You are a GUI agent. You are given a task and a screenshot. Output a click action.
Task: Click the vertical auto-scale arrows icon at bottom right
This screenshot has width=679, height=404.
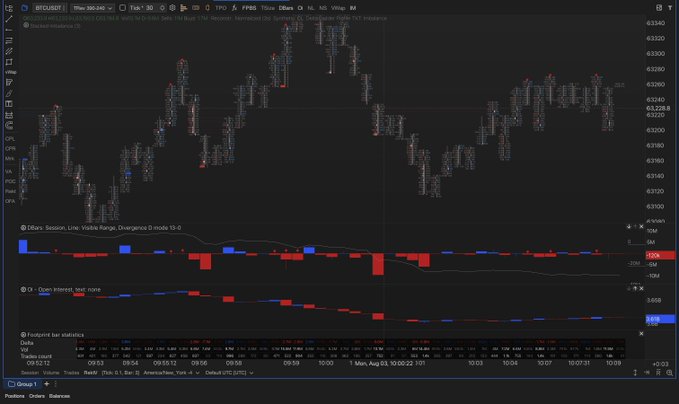click(635, 372)
